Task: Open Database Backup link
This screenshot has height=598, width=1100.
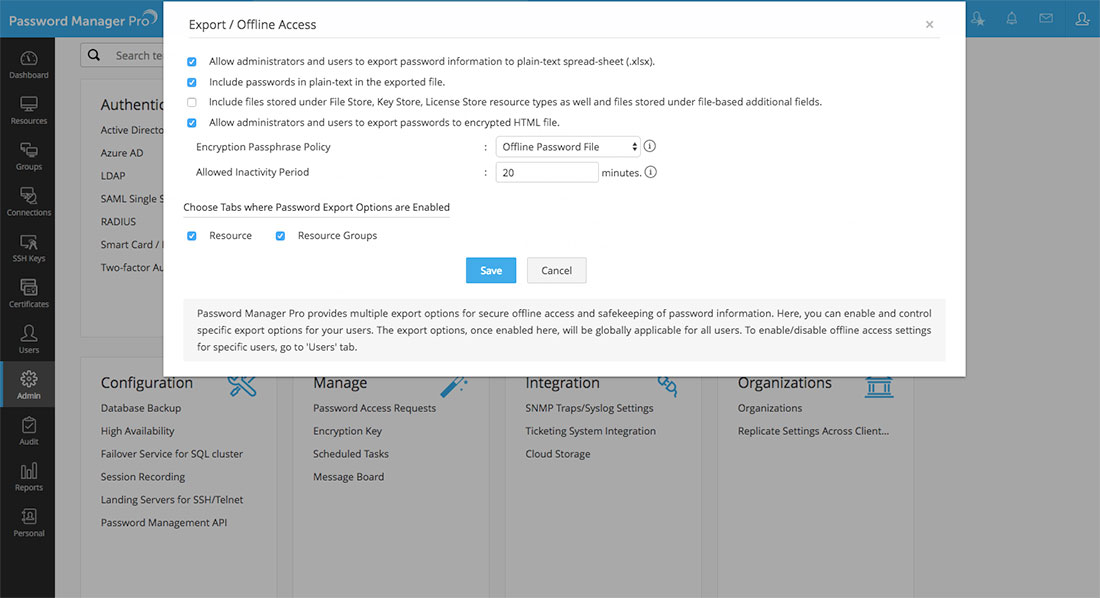Action: click(140, 408)
